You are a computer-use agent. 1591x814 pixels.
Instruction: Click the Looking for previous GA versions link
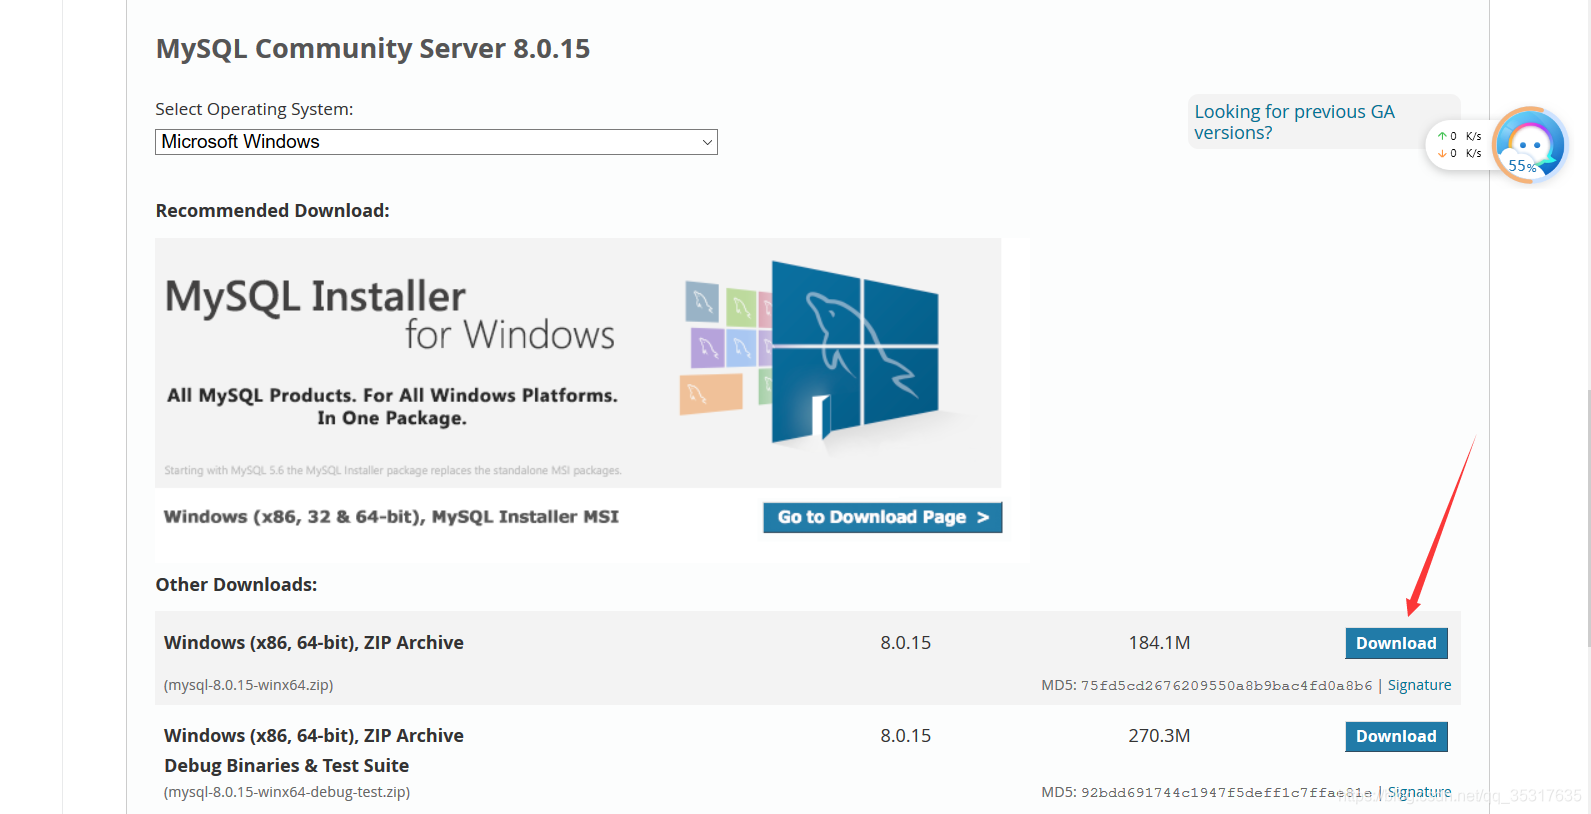coord(1294,122)
